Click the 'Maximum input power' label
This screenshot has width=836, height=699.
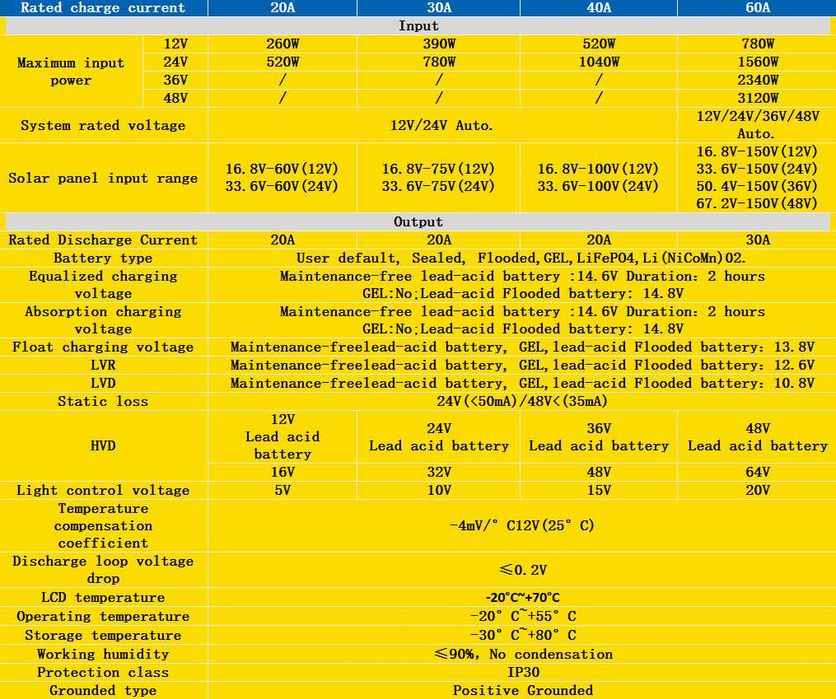point(71,71)
